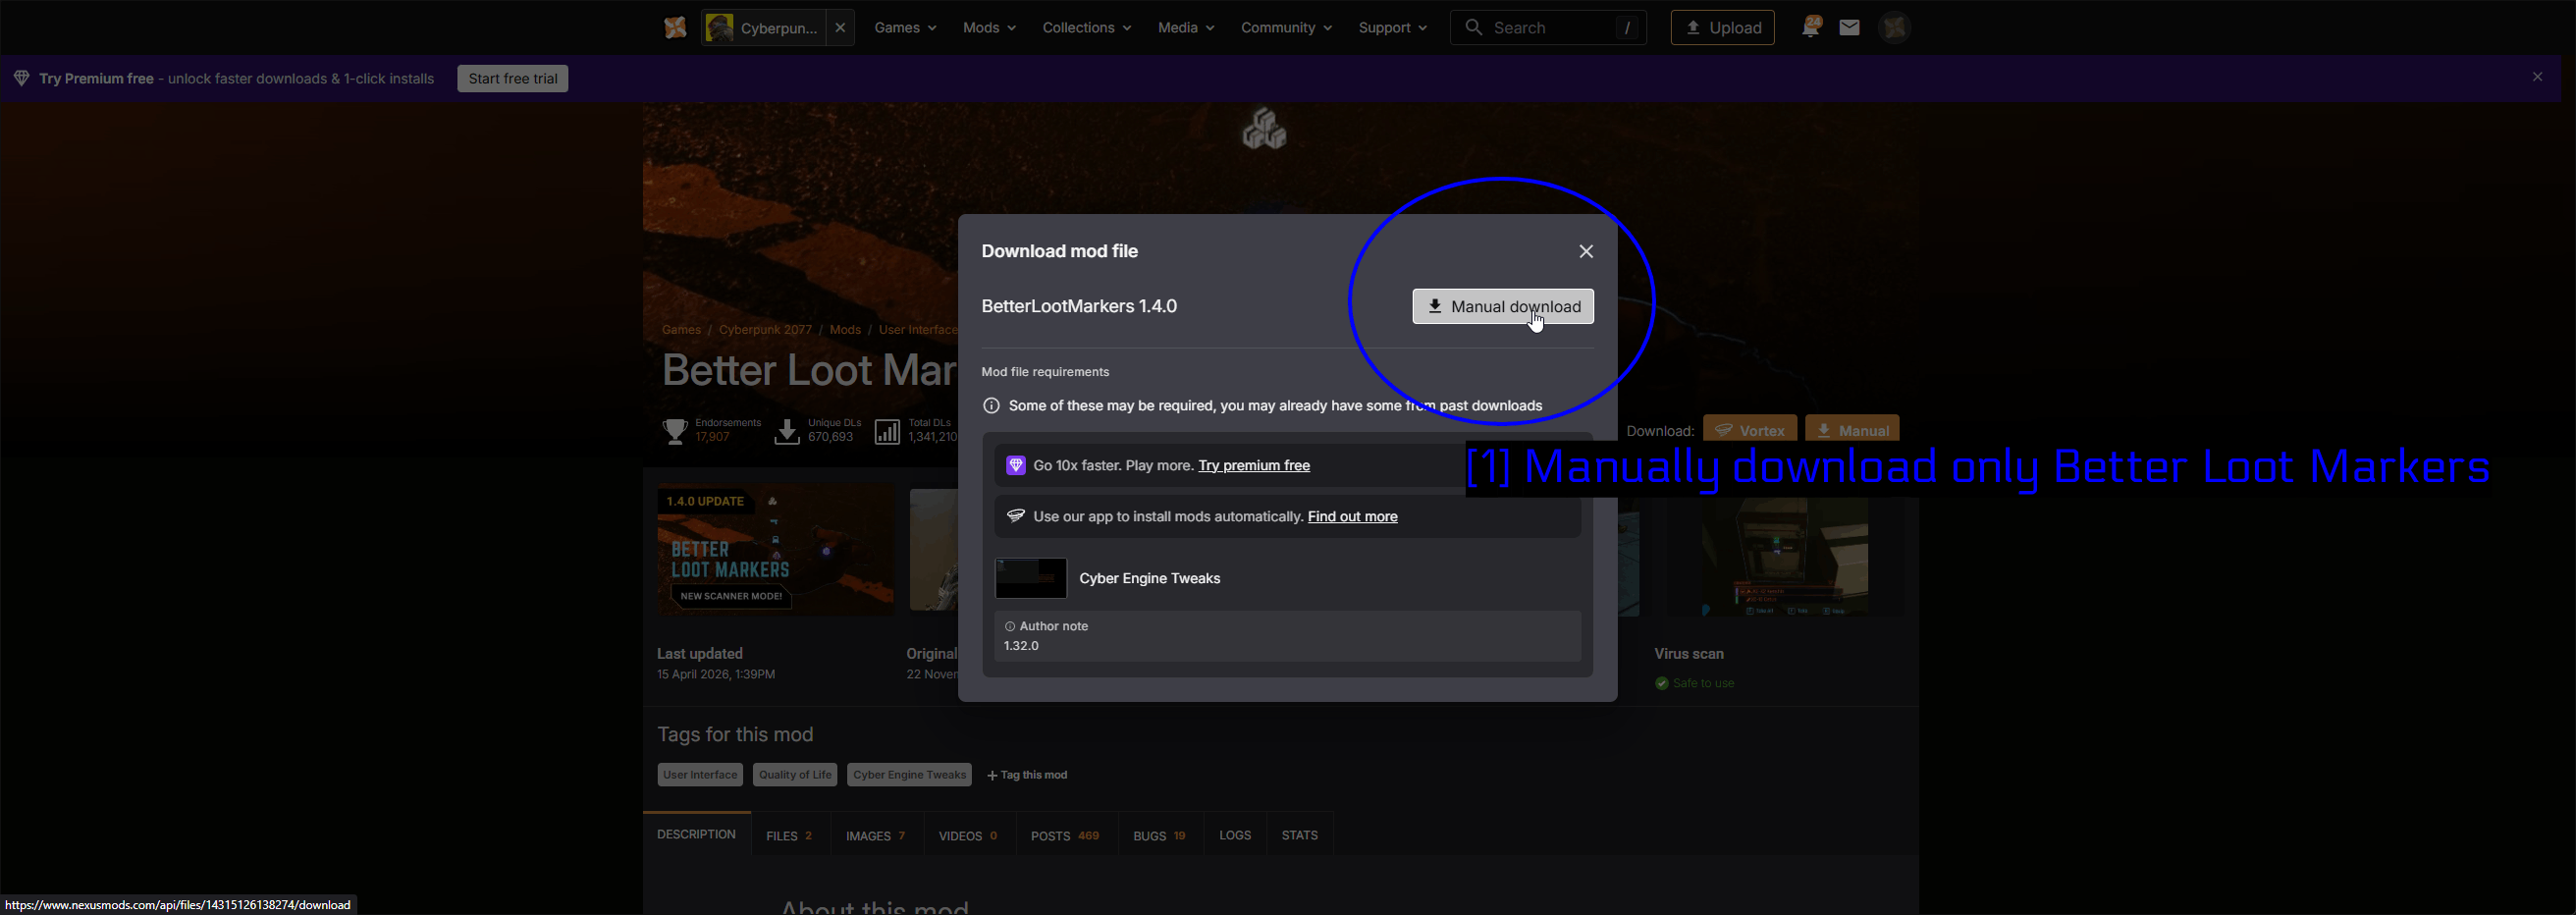Expand the Media dropdown menu
The height and width of the screenshot is (915, 2576).
pos(1186,28)
